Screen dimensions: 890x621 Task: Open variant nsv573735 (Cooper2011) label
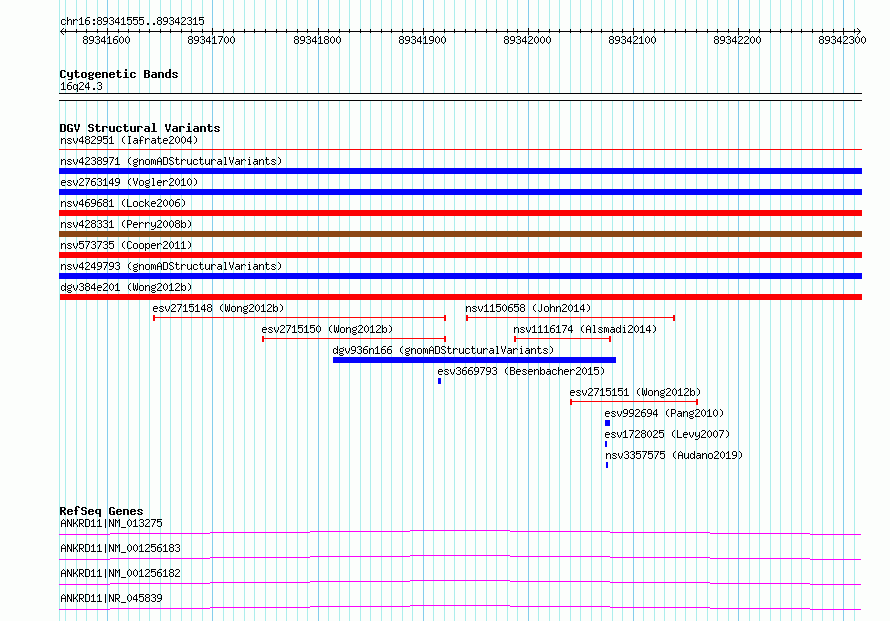(126, 245)
